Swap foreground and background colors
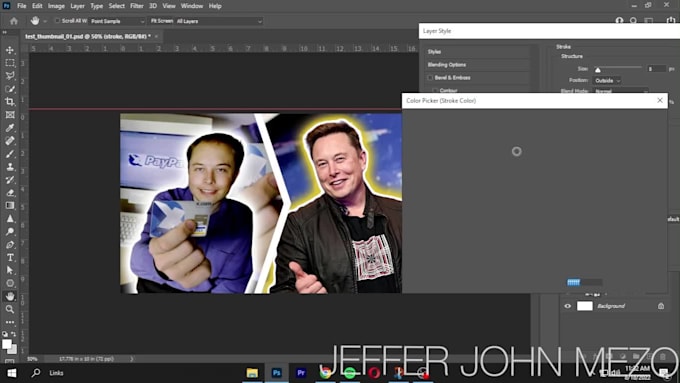 click(13, 334)
